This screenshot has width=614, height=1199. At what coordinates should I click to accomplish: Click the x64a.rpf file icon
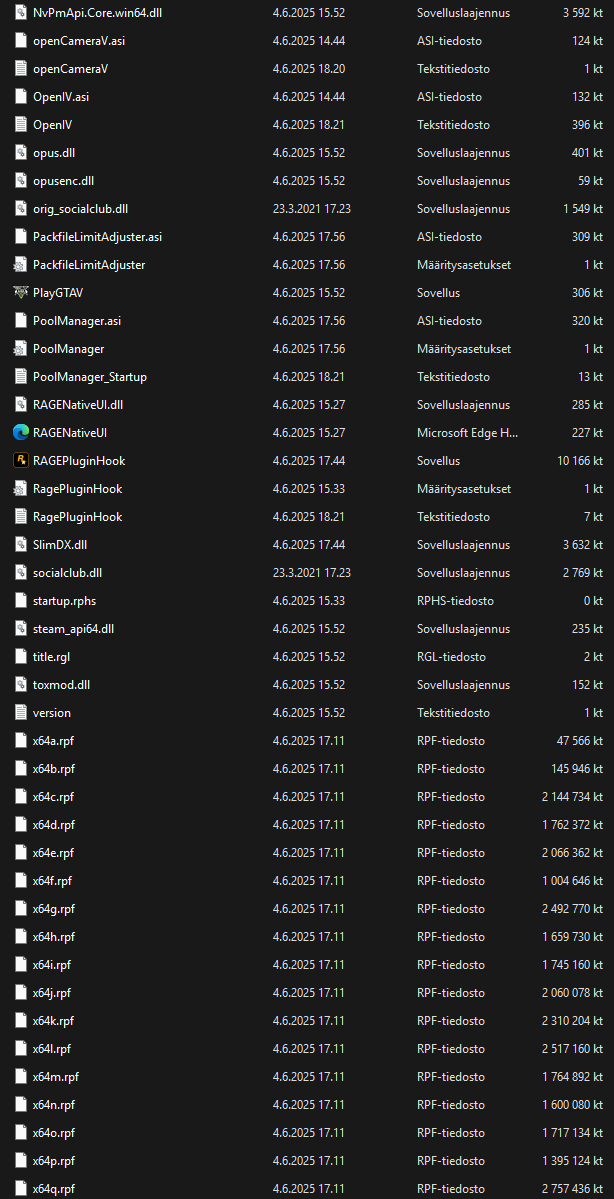[x=20, y=741]
